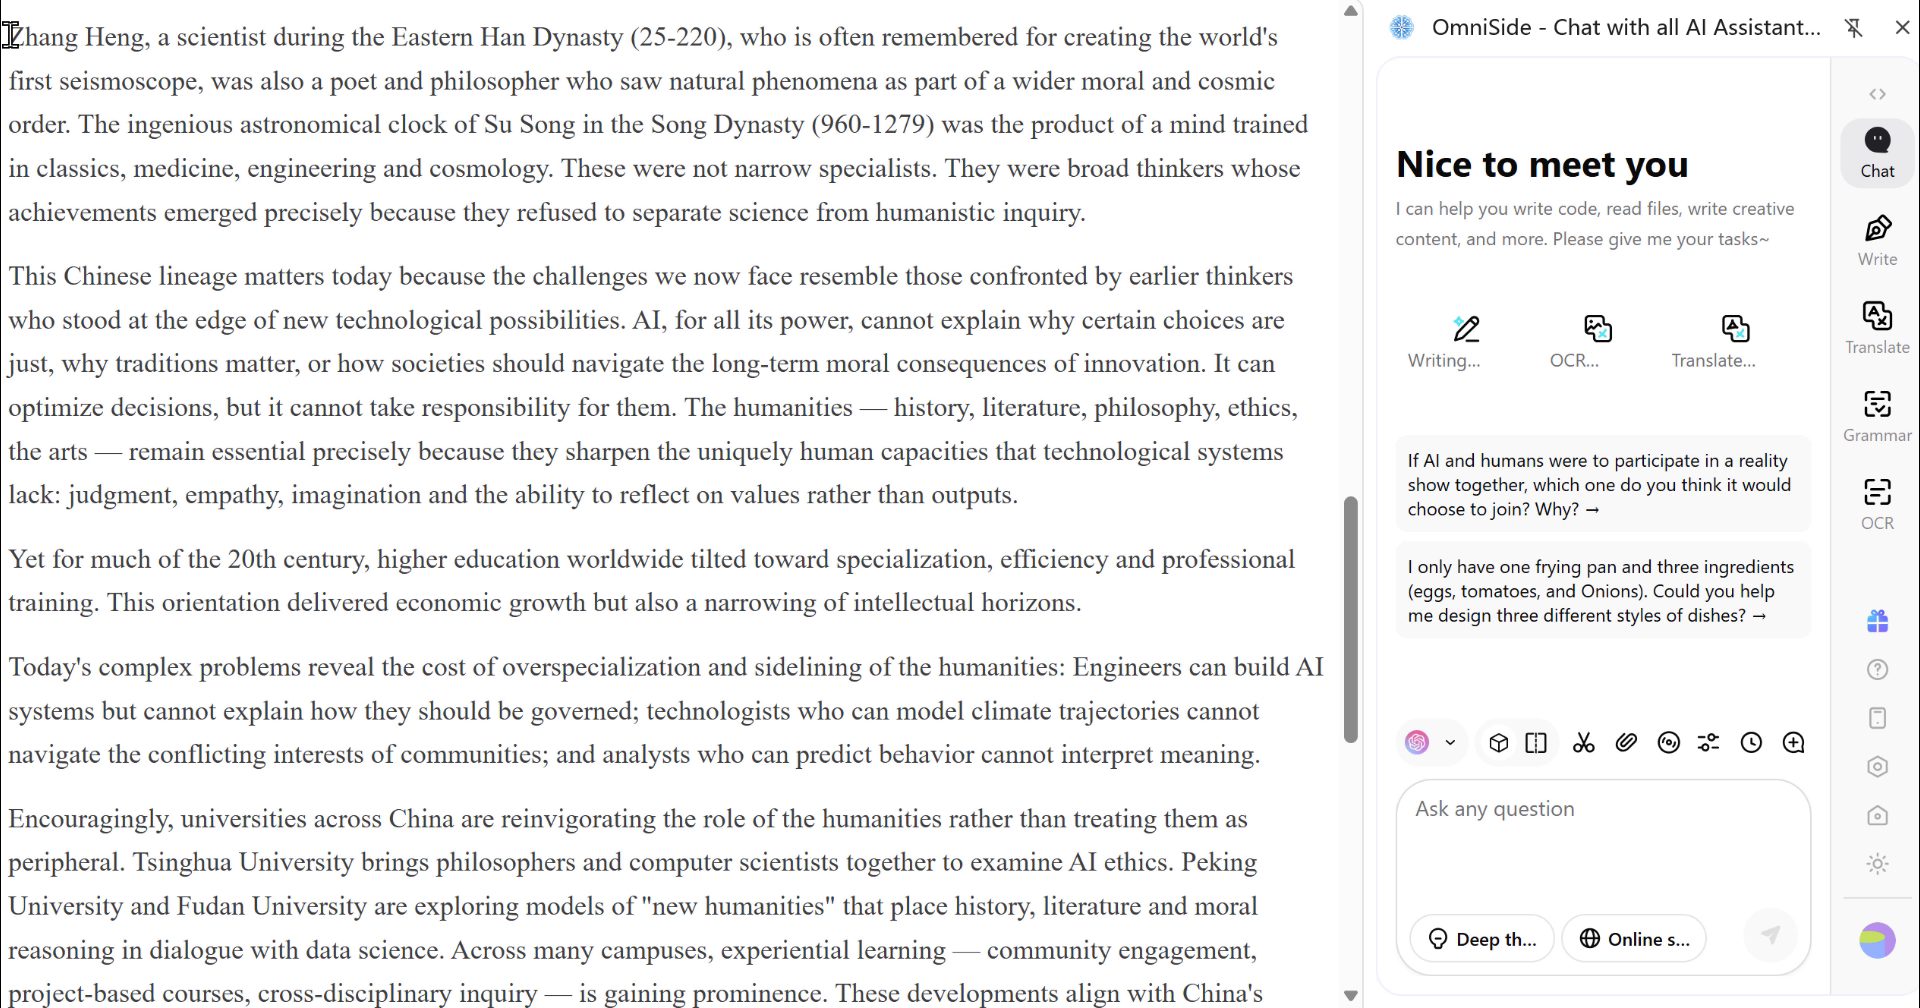
Task: Click the split-view columns icon
Action: click(1536, 743)
